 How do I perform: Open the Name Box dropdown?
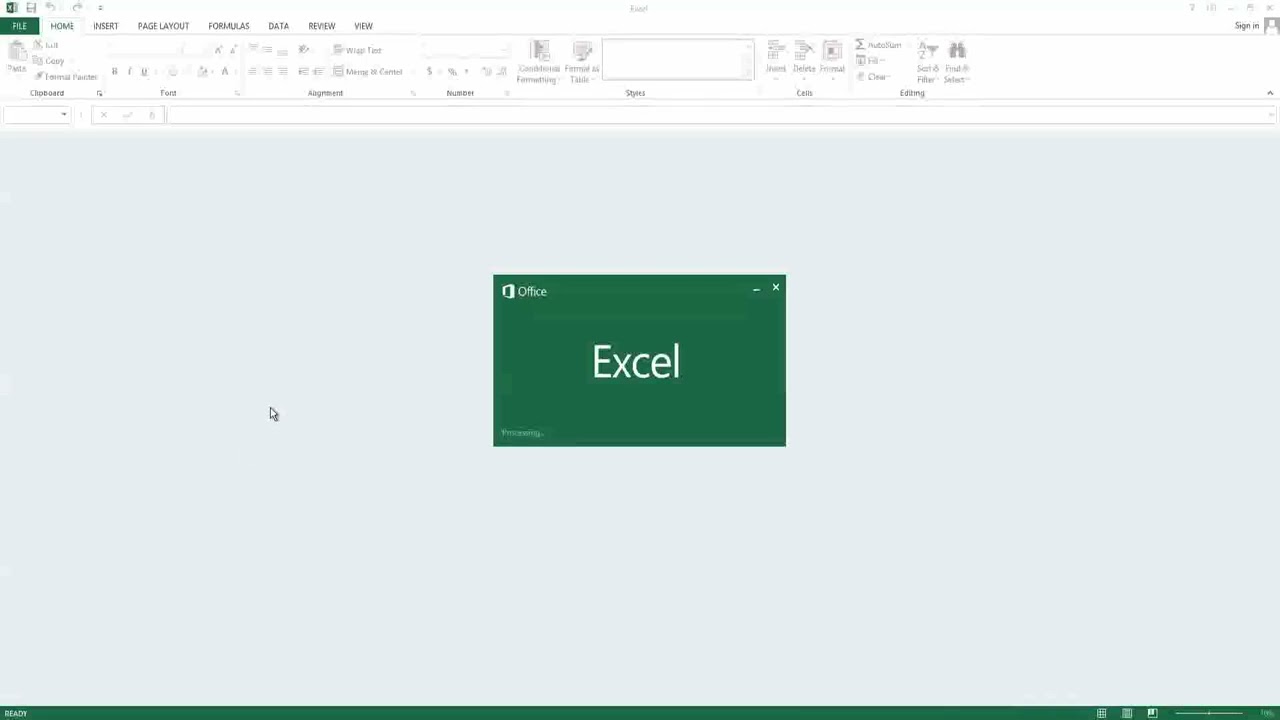pyautogui.click(x=63, y=115)
